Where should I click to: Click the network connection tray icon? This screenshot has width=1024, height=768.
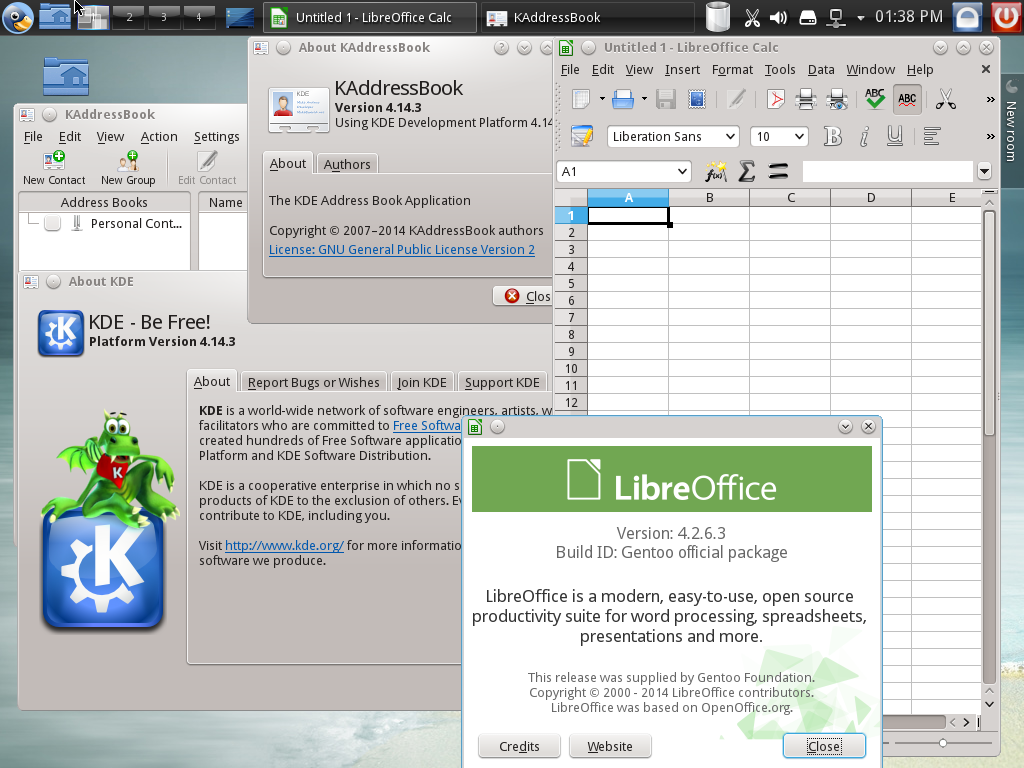[836, 18]
